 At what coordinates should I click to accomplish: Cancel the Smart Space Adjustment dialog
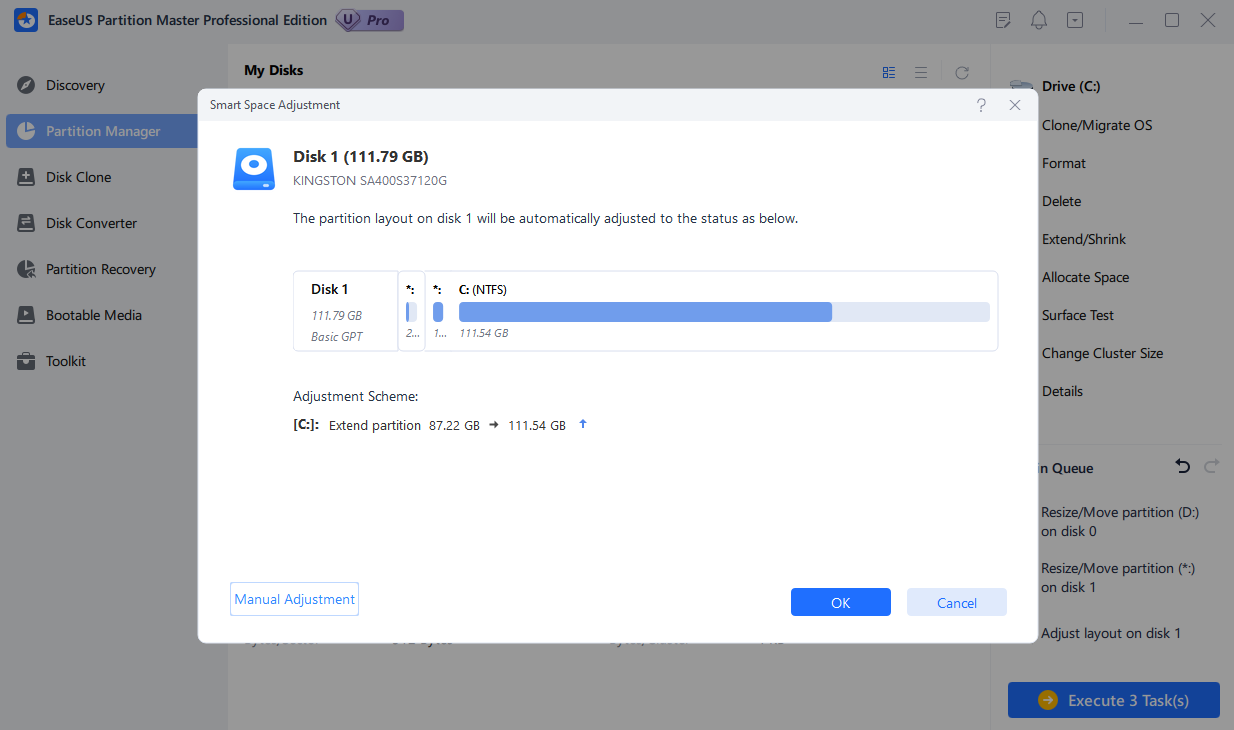pyautogui.click(x=956, y=602)
